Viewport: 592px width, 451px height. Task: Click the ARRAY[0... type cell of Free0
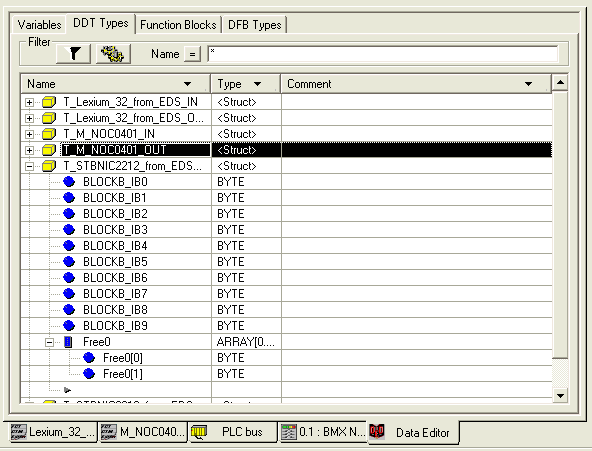coord(246,342)
